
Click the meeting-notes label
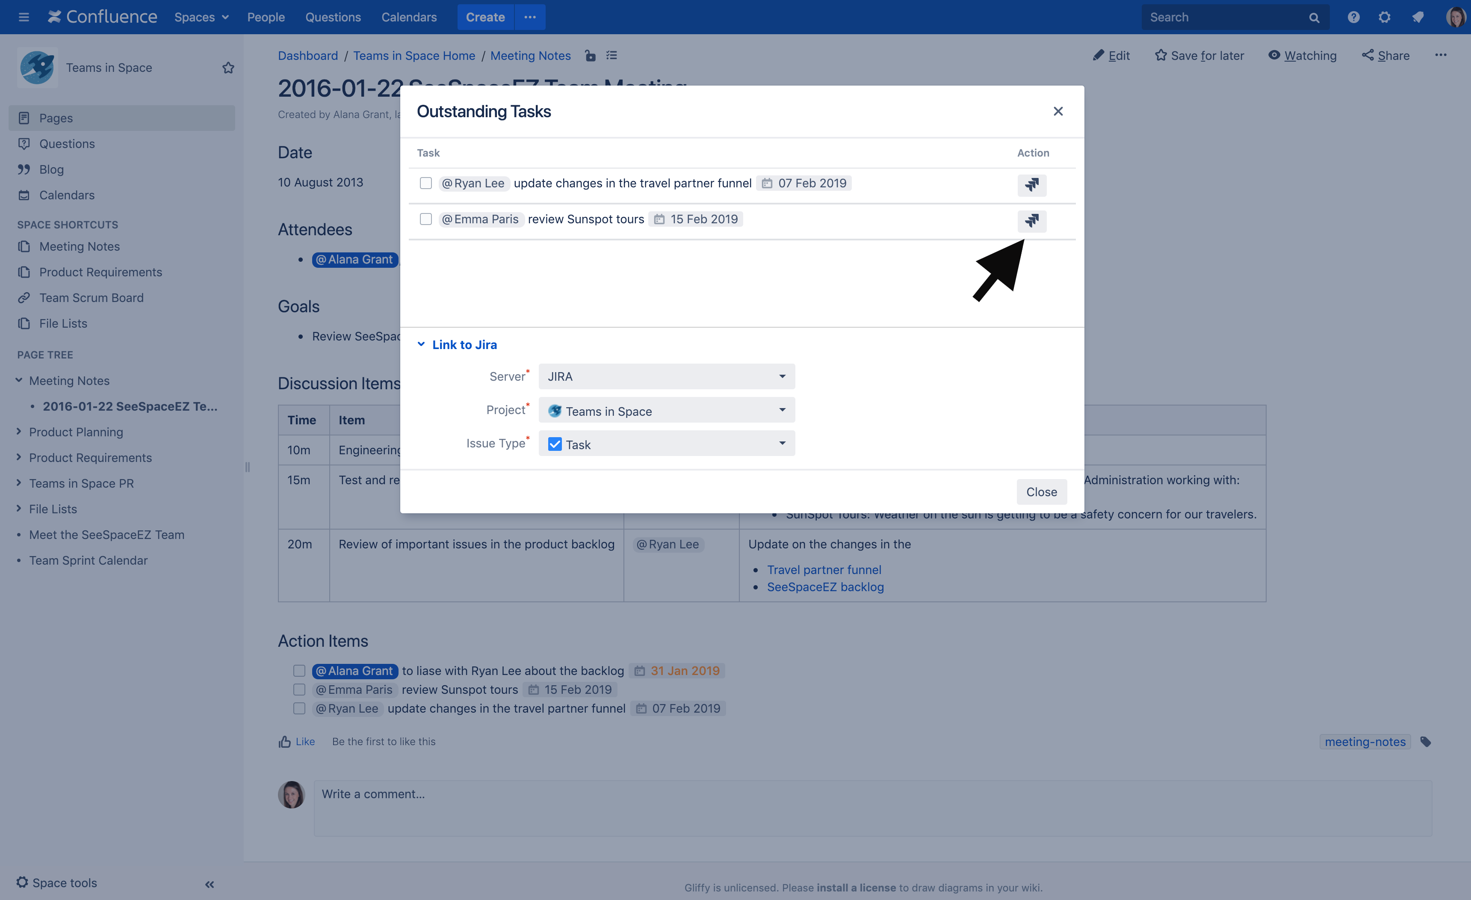[x=1365, y=742]
